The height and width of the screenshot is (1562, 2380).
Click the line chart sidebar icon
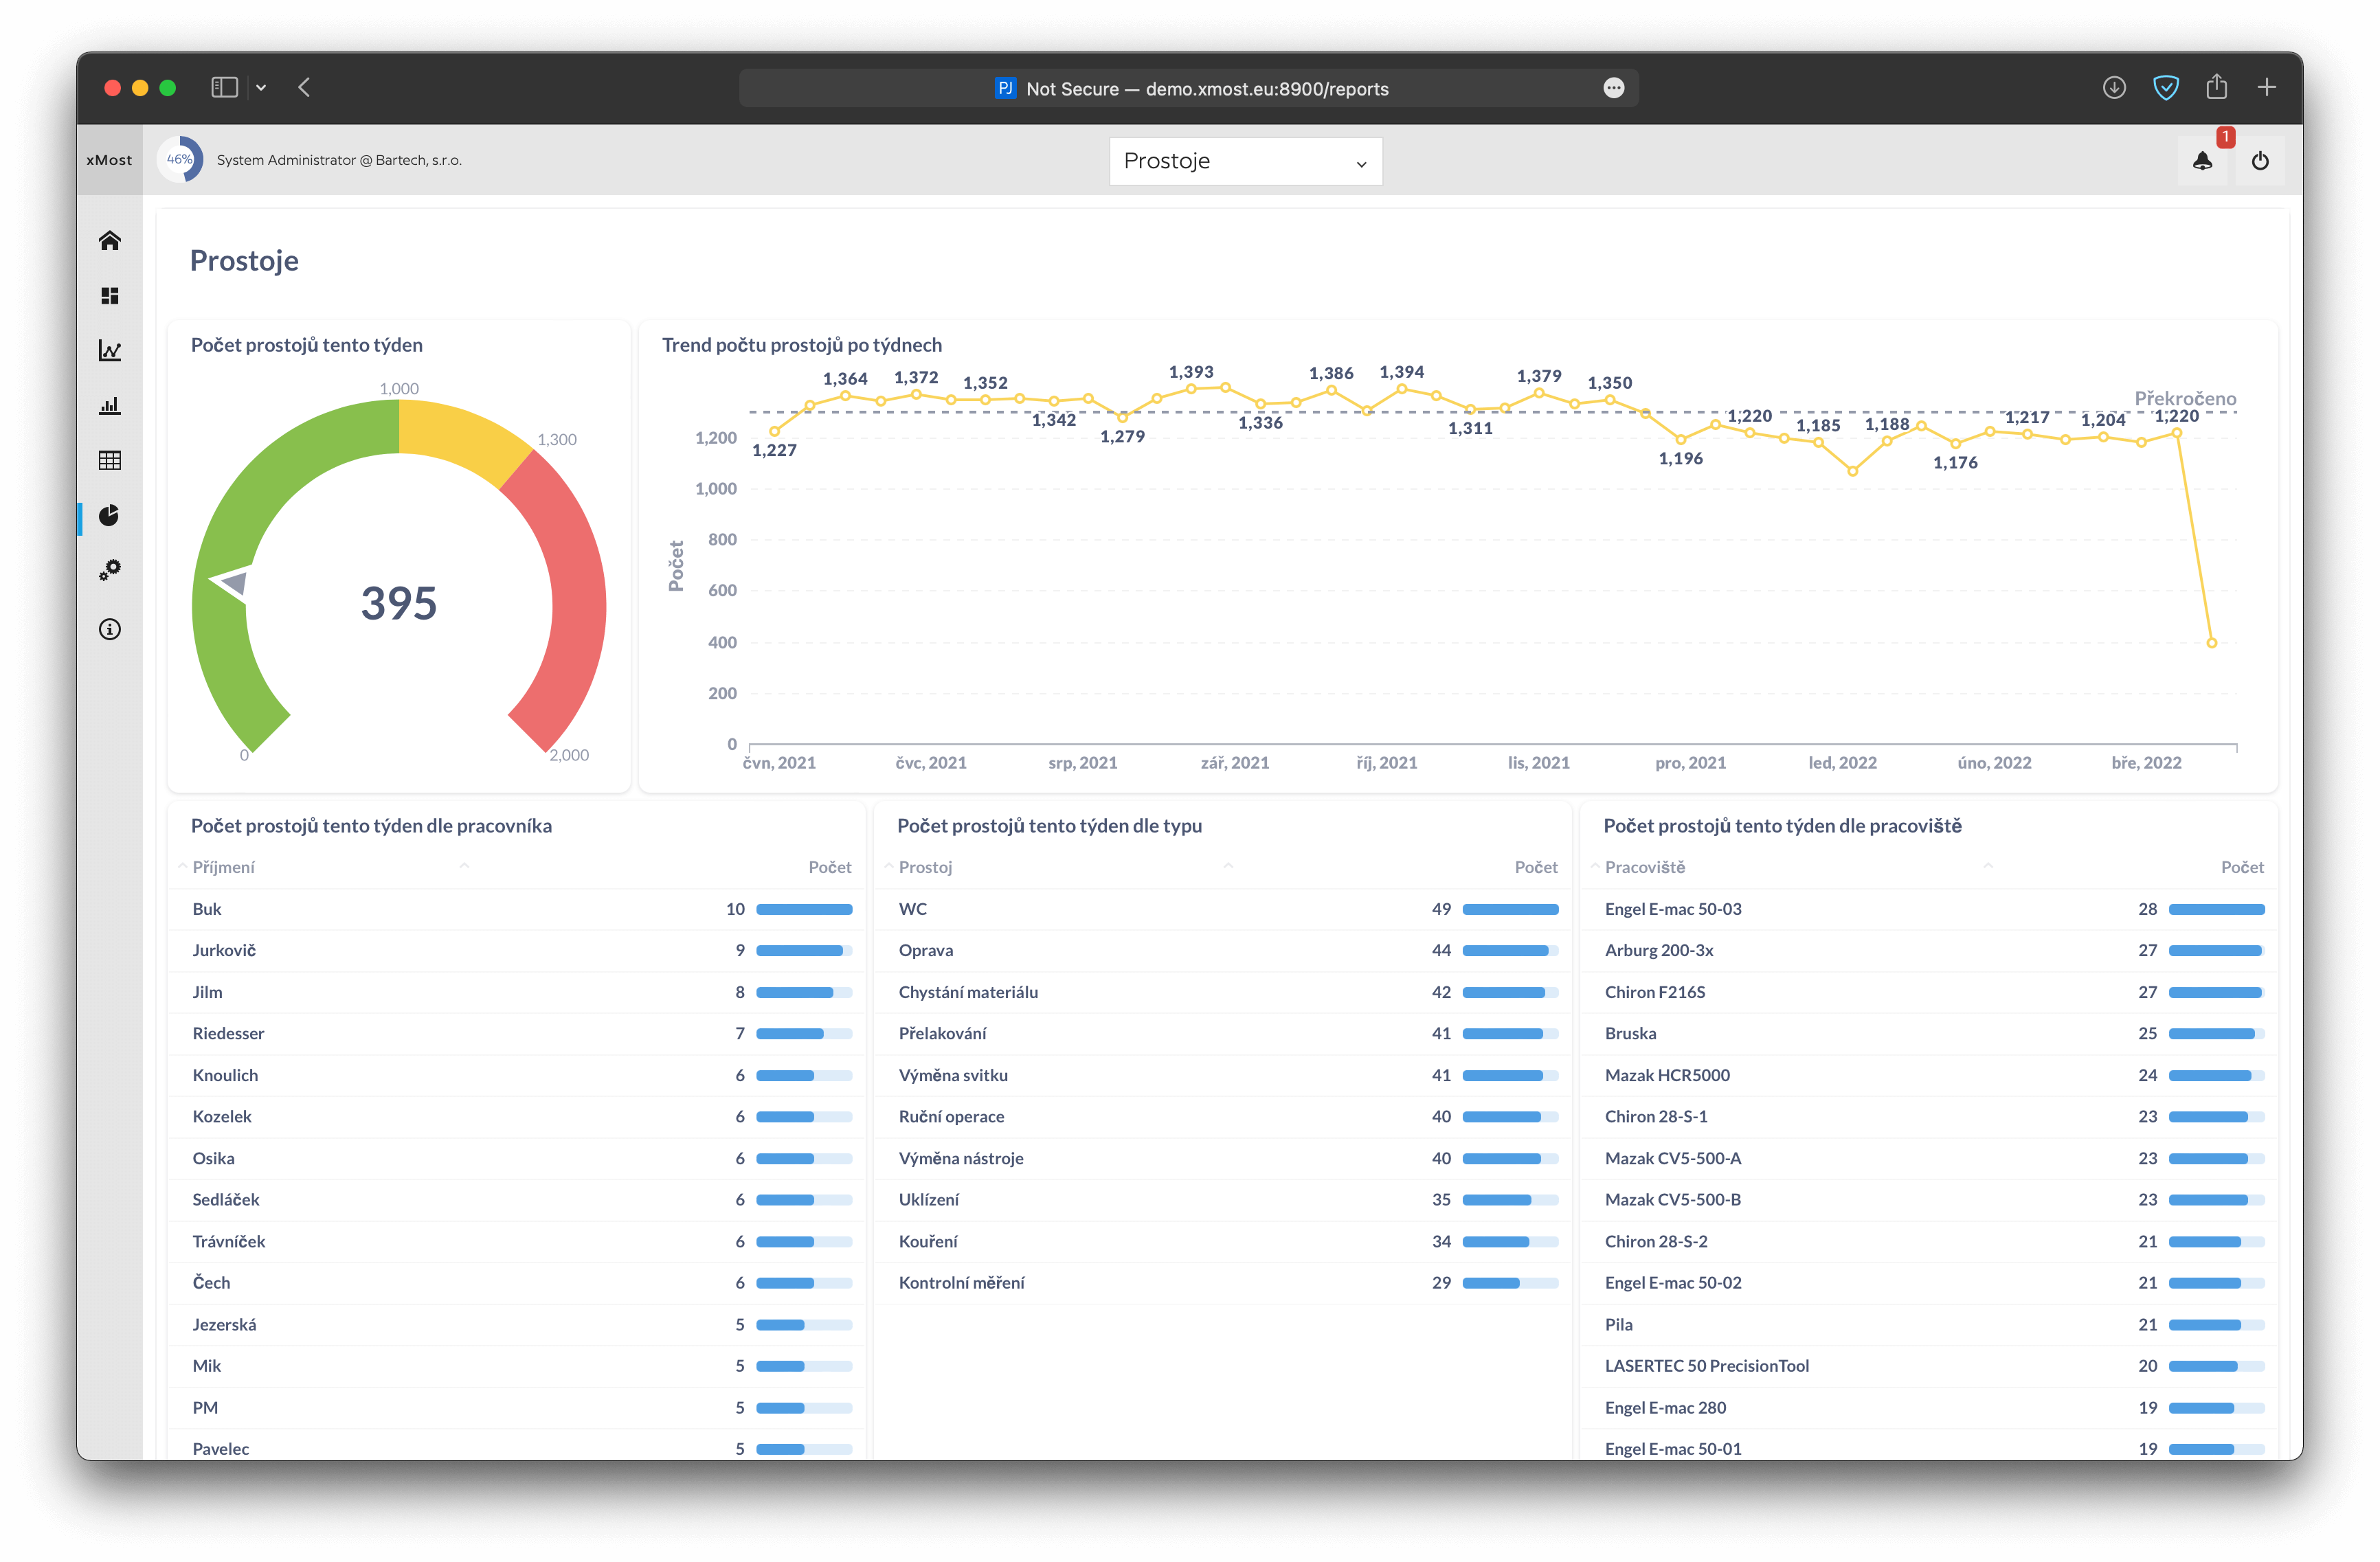pyautogui.click(x=110, y=351)
